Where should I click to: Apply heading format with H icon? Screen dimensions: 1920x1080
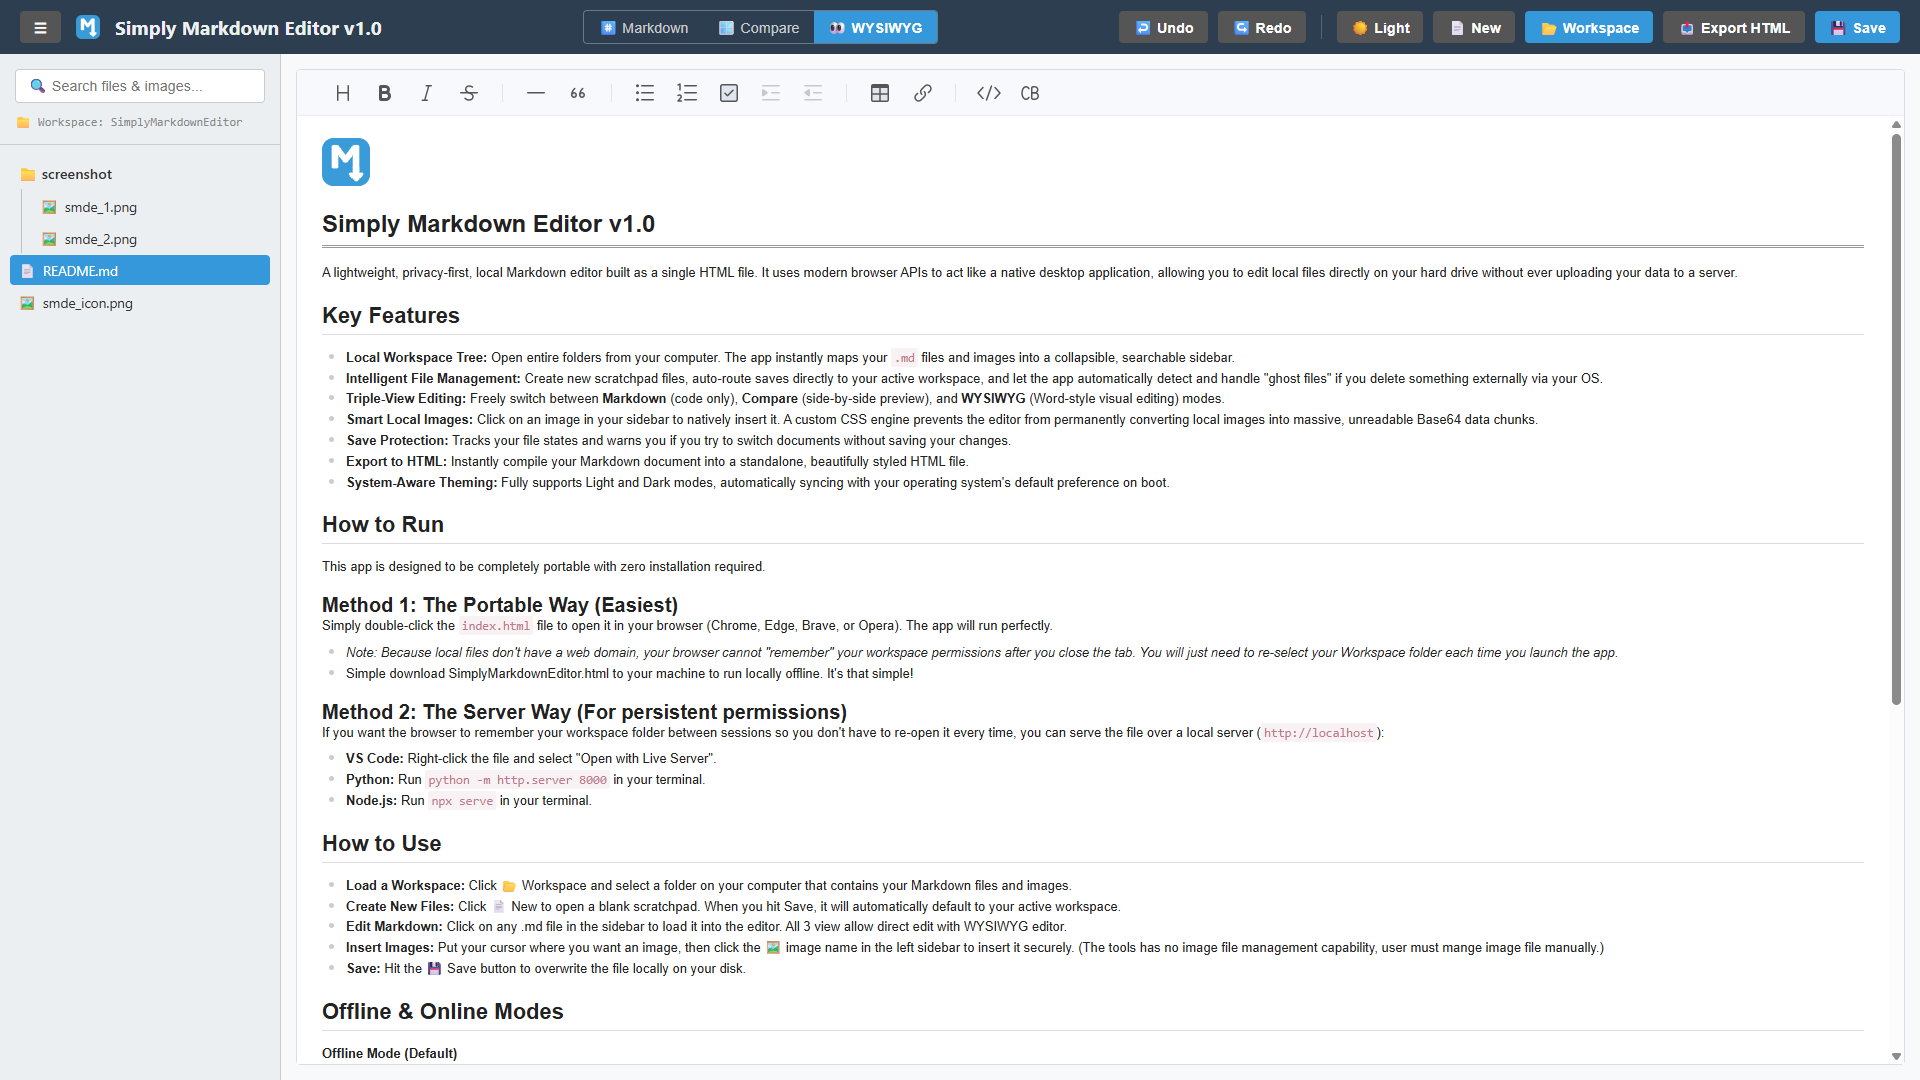pos(343,93)
